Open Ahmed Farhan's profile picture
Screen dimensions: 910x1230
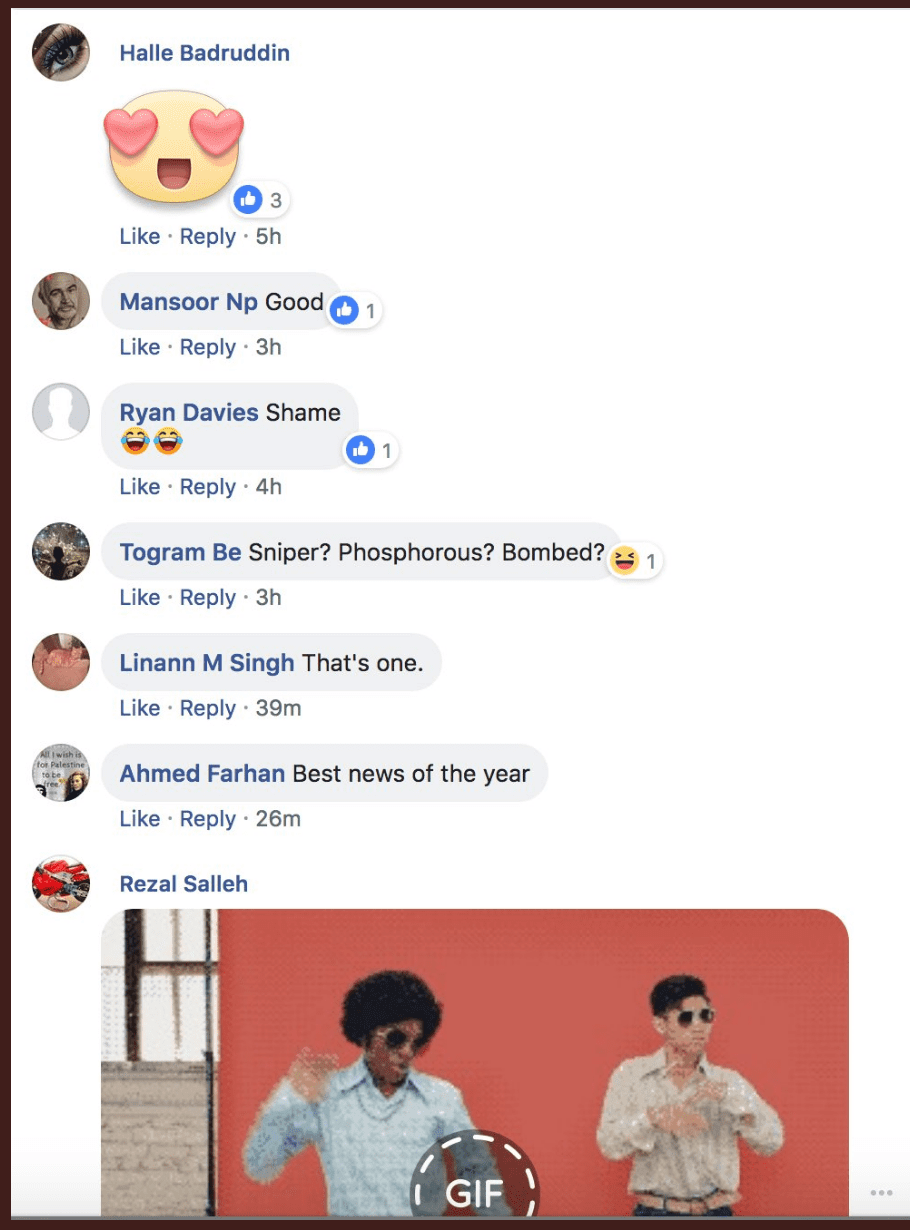(61, 773)
